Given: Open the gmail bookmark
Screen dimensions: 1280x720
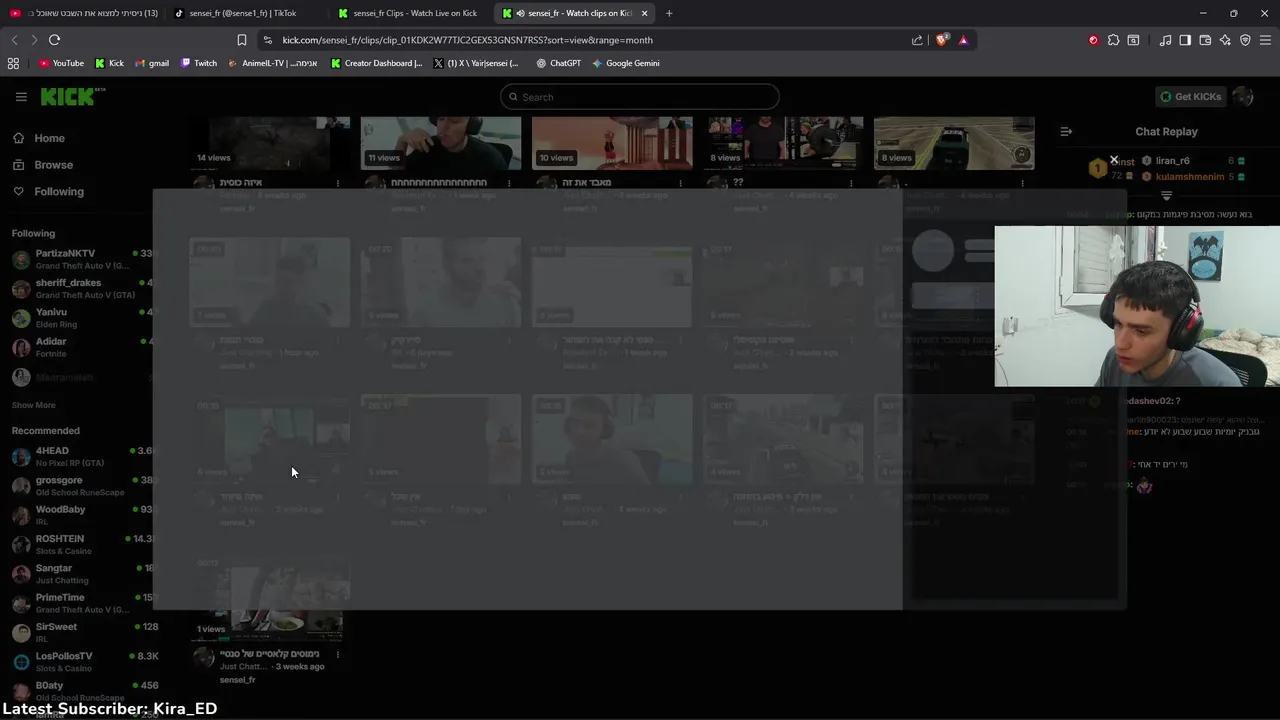Looking at the screenshot, I should tap(151, 63).
